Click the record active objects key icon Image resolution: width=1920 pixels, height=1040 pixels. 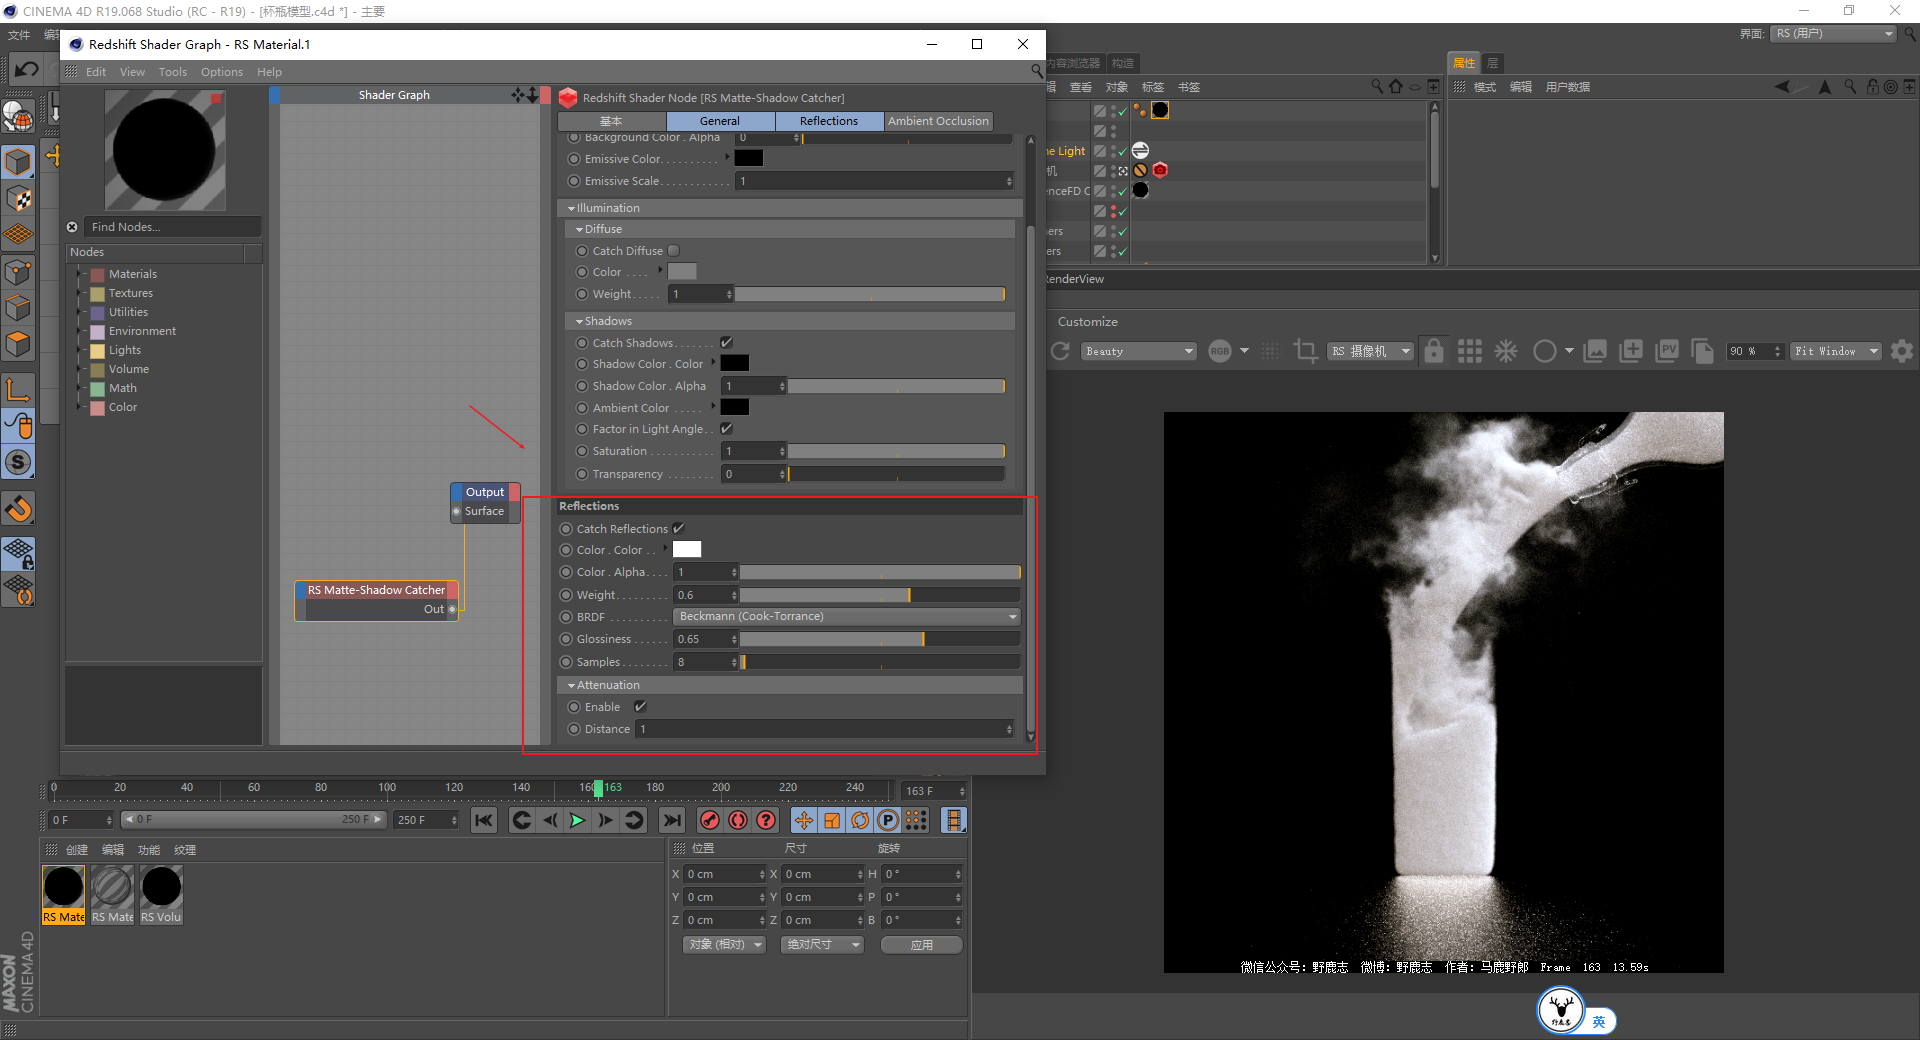(710, 820)
